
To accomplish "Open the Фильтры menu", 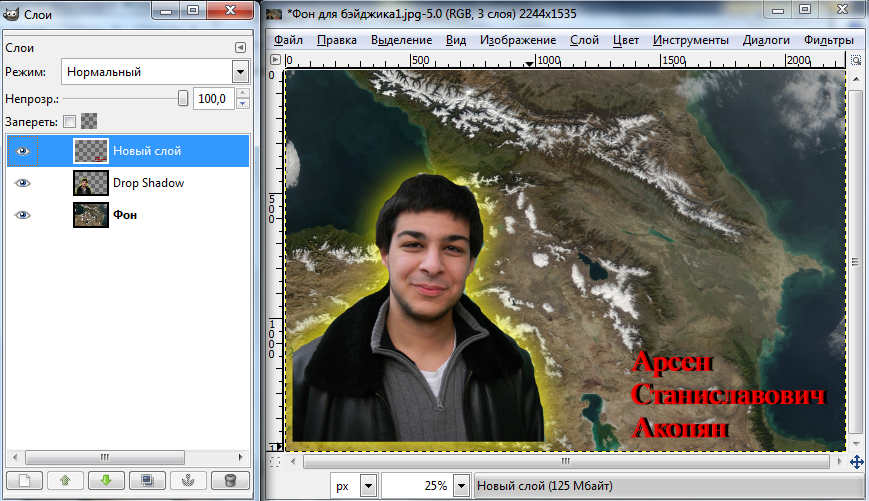I will coord(829,40).
